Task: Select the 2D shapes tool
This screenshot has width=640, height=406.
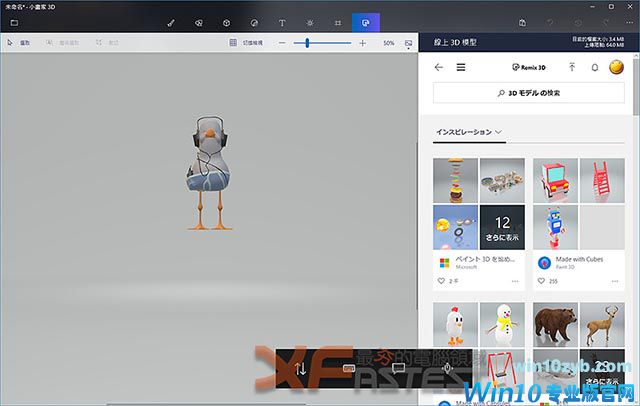Action: click(x=199, y=23)
